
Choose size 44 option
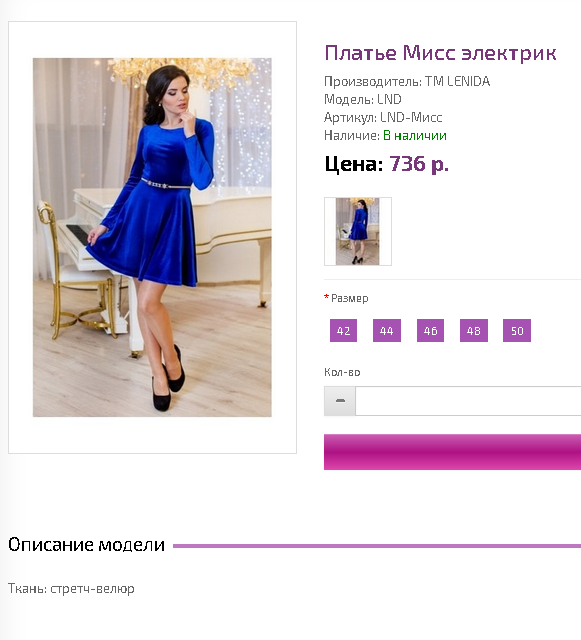(x=387, y=330)
